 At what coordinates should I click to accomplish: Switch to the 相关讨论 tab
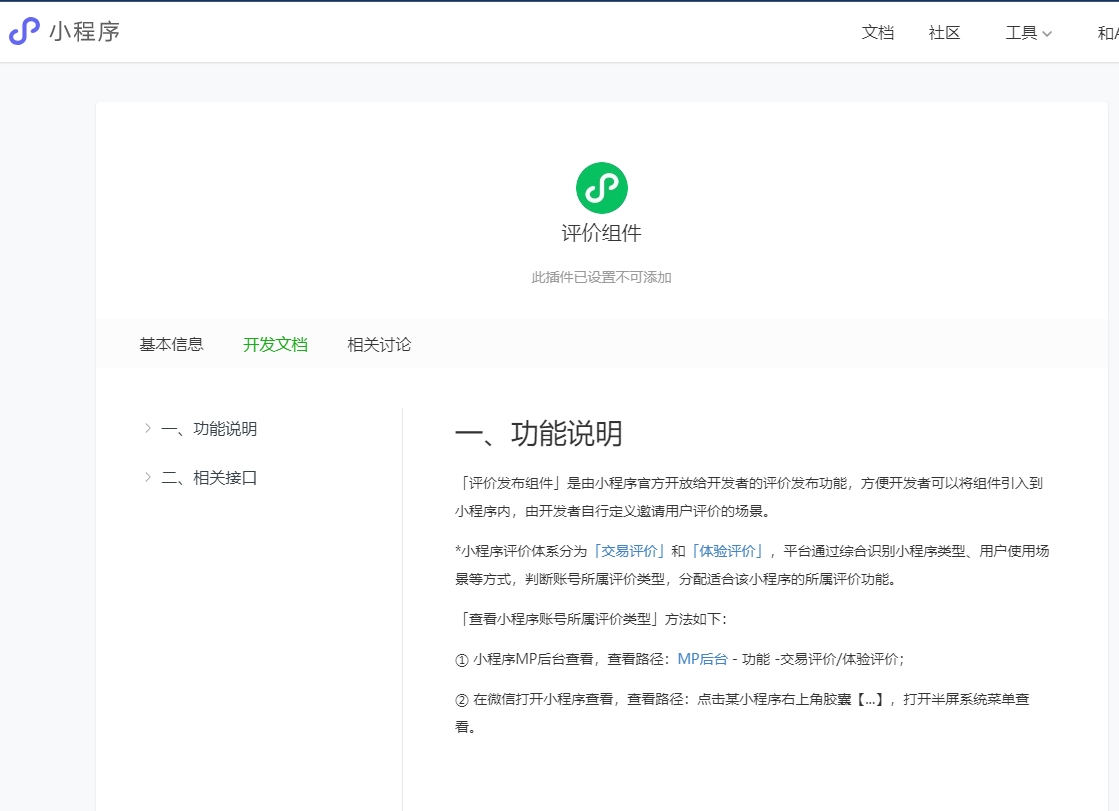[x=379, y=345]
